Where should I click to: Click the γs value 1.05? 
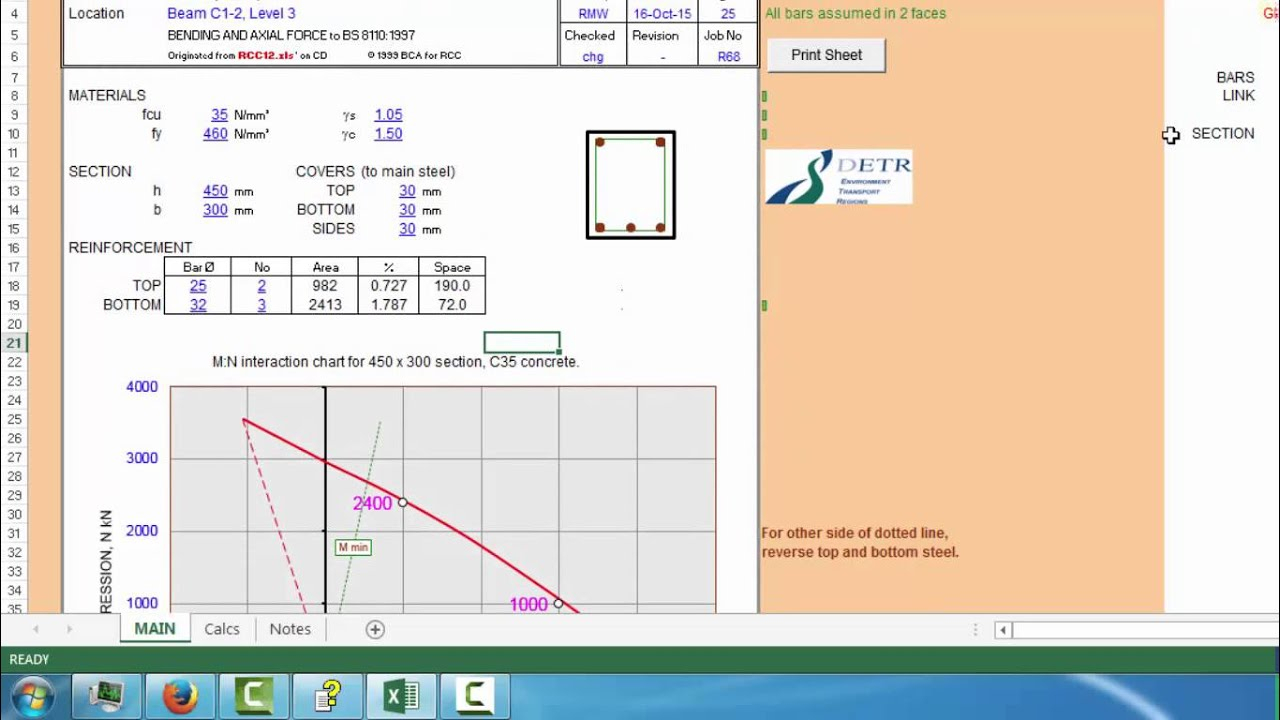[388, 115]
